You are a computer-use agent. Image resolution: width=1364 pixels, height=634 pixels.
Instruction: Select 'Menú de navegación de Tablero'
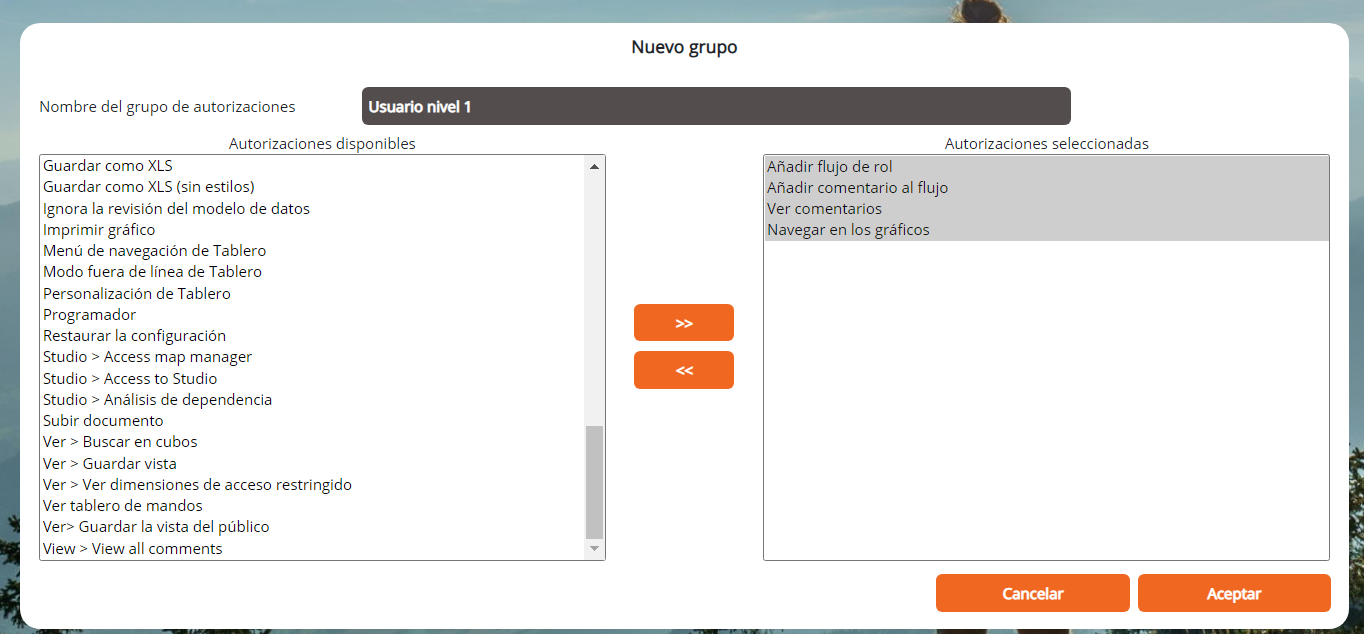pyautogui.click(x=154, y=251)
